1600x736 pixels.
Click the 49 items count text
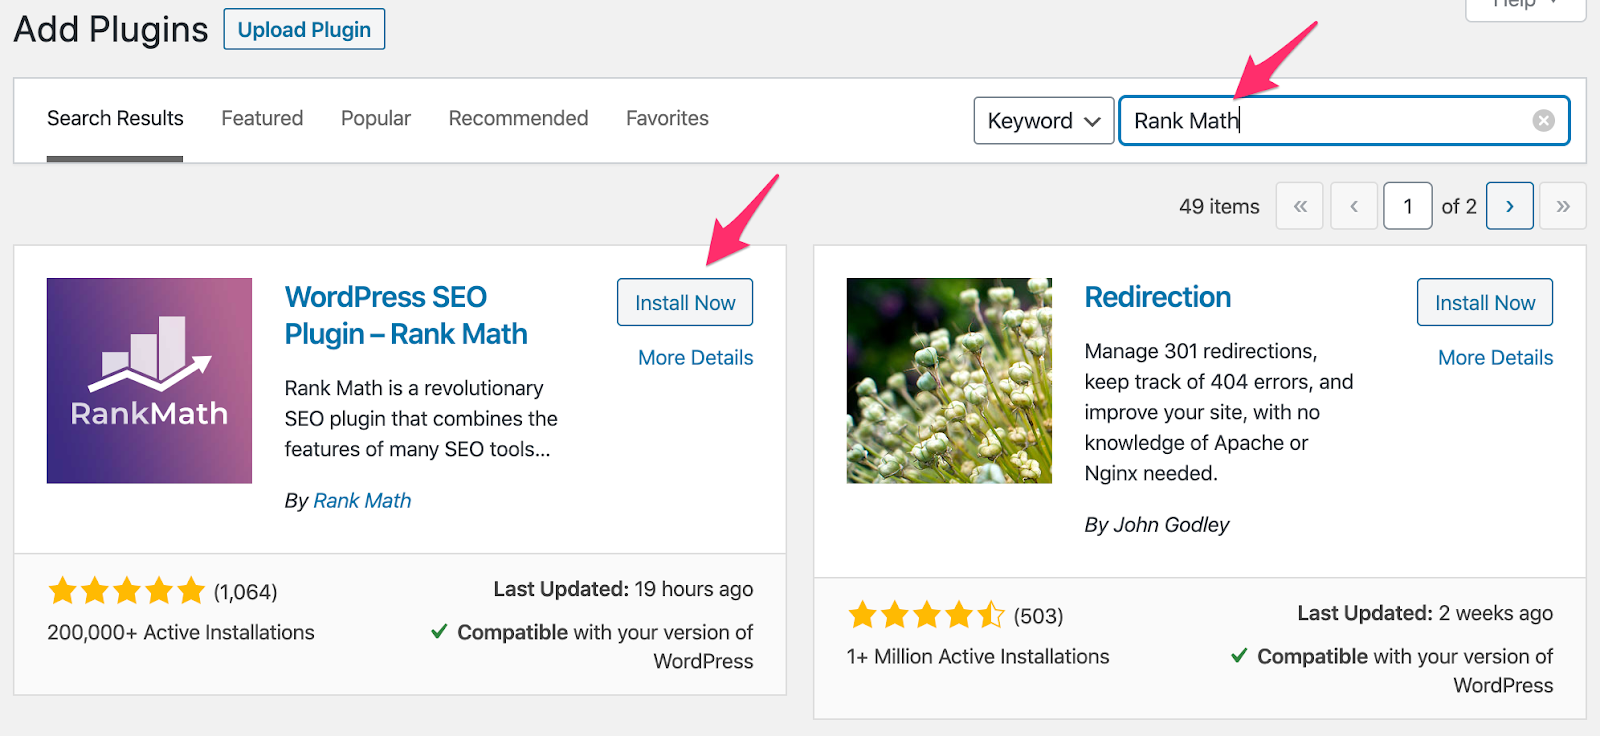(x=1219, y=206)
